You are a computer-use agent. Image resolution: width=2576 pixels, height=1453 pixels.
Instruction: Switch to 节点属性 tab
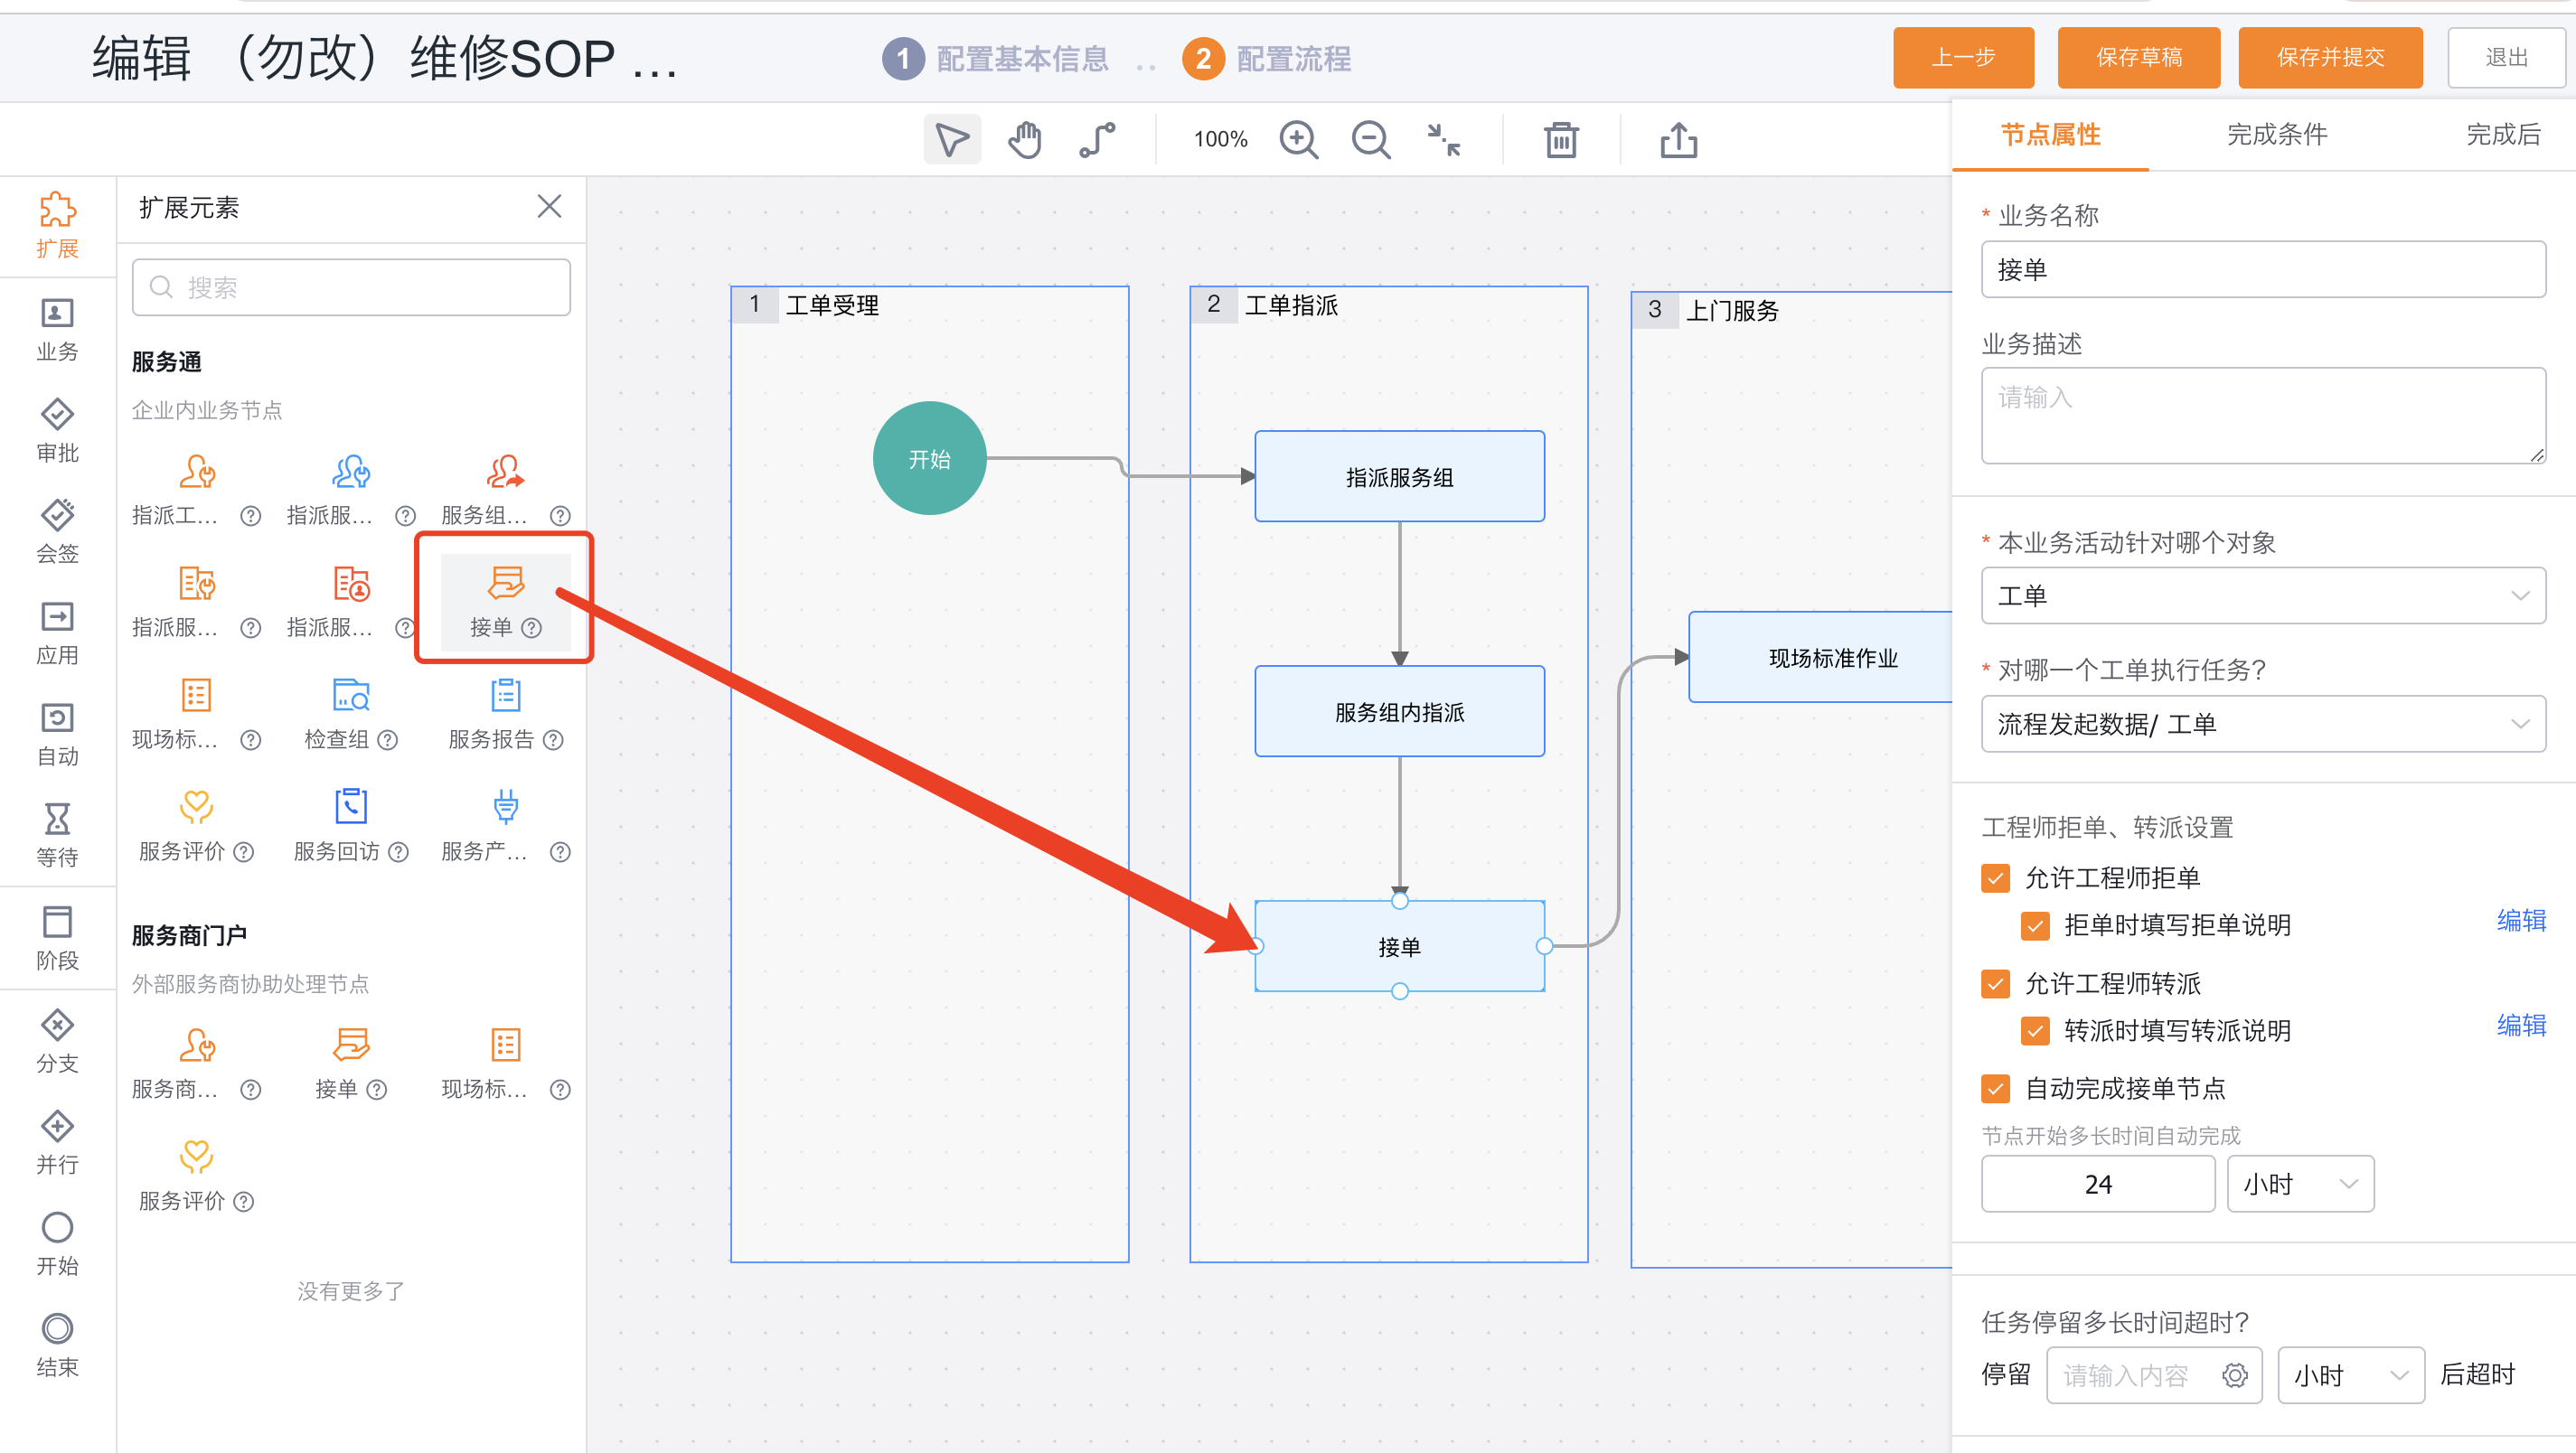(2050, 135)
